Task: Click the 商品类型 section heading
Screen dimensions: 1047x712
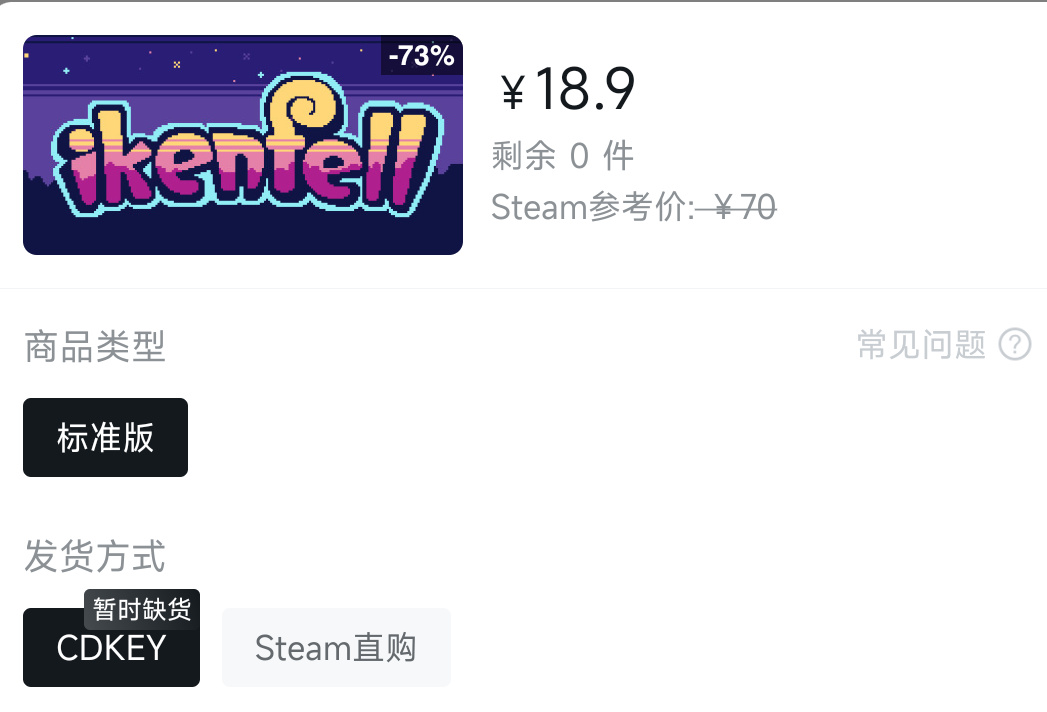Action: 95,347
